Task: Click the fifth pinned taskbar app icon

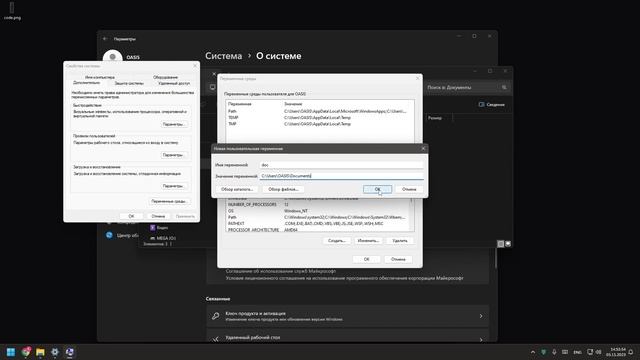Action: [69, 352]
